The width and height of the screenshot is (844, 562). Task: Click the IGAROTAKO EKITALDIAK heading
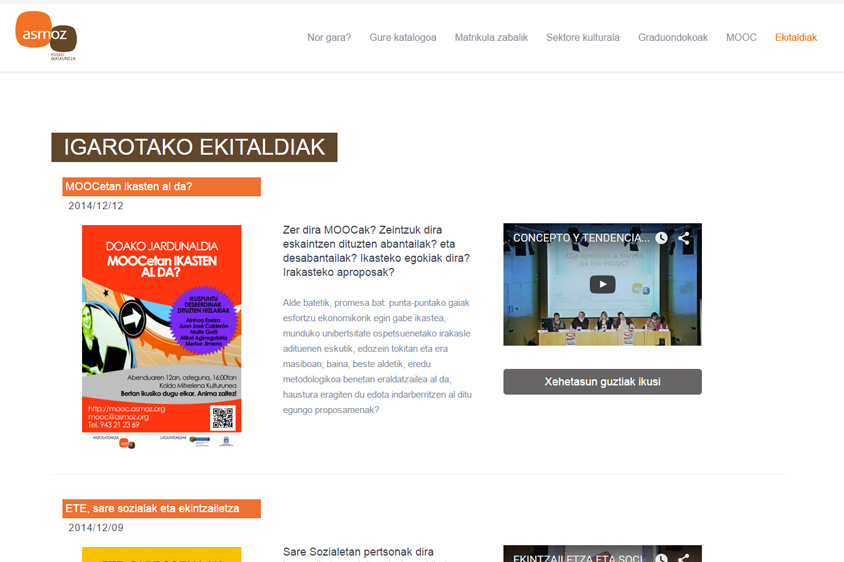click(194, 147)
